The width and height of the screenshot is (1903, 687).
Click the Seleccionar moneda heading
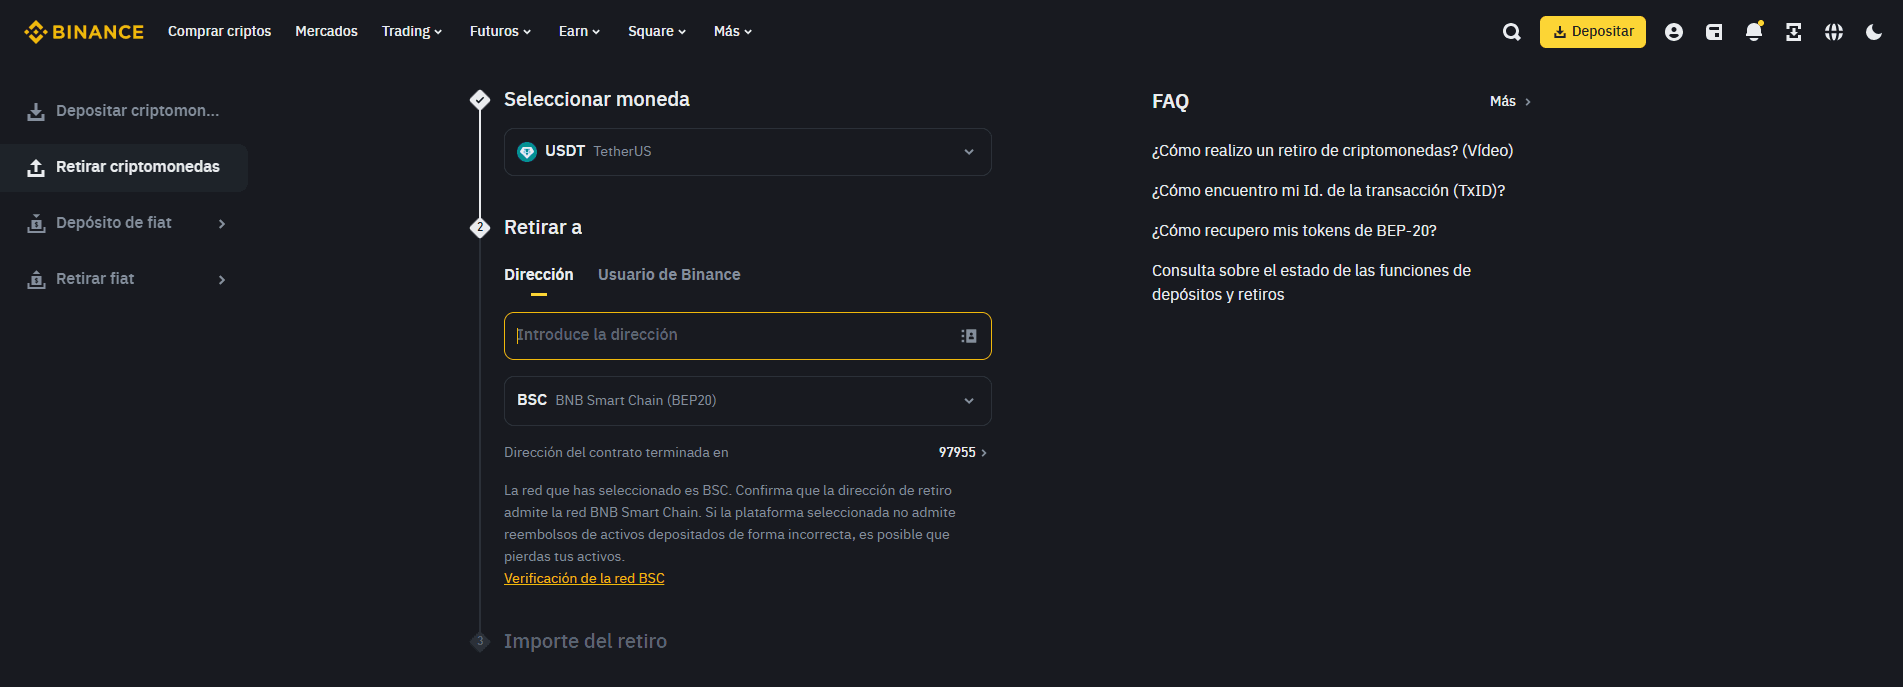coord(597,100)
